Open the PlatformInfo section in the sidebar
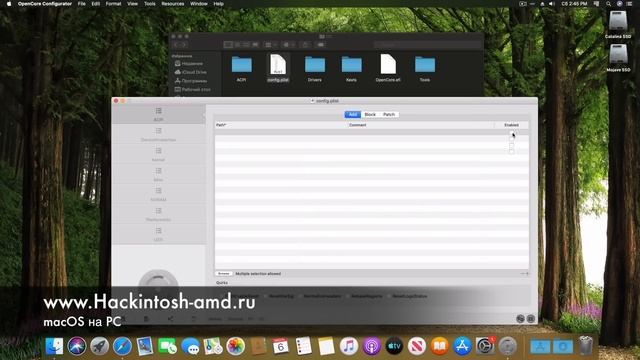This screenshot has height=360, width=640. coord(158,214)
